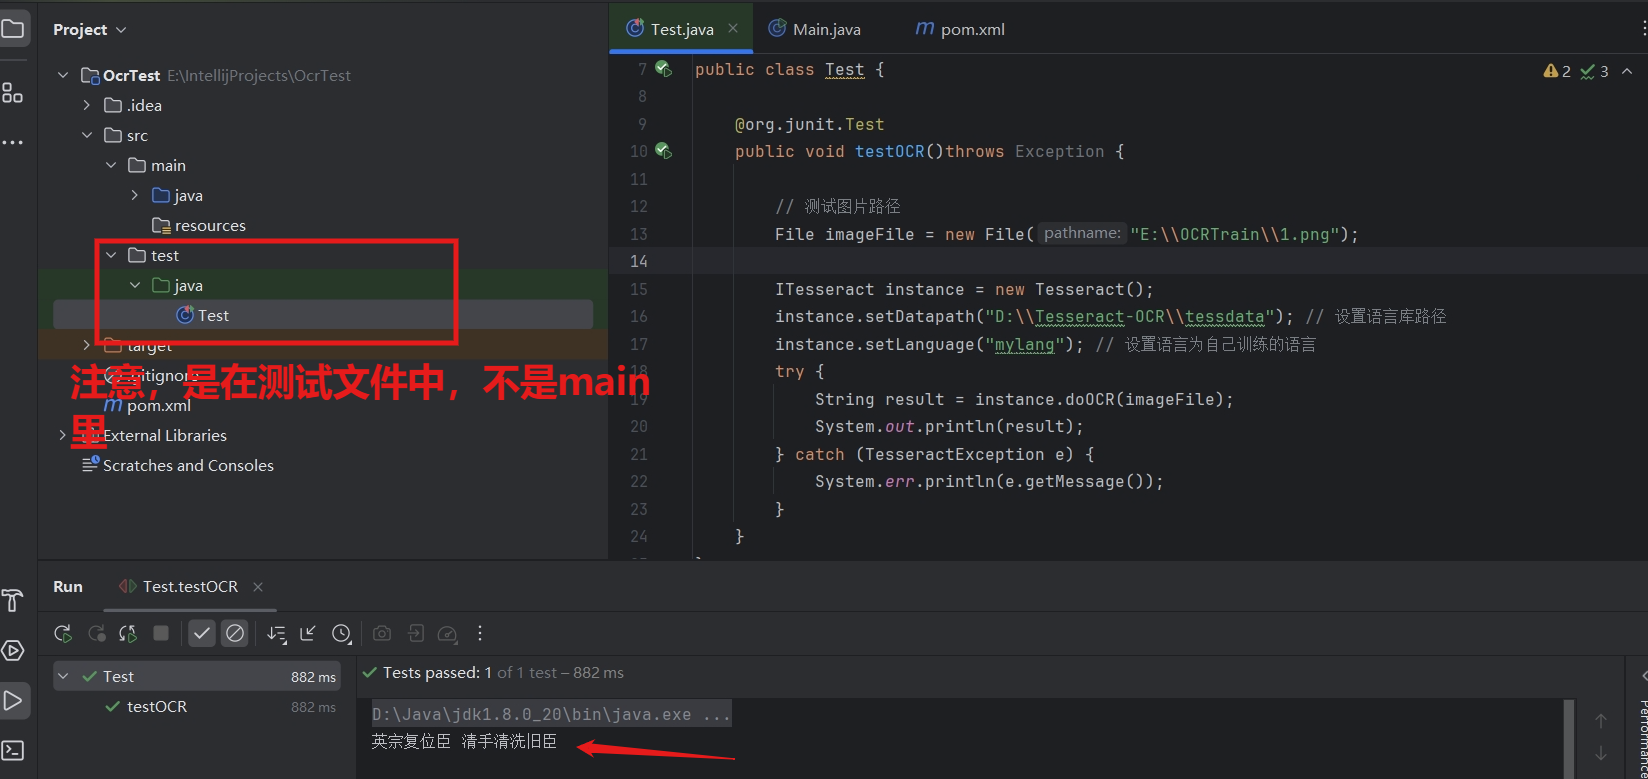The width and height of the screenshot is (1648, 779).
Task: Click the folded java.exe command line
Action: coord(551,714)
